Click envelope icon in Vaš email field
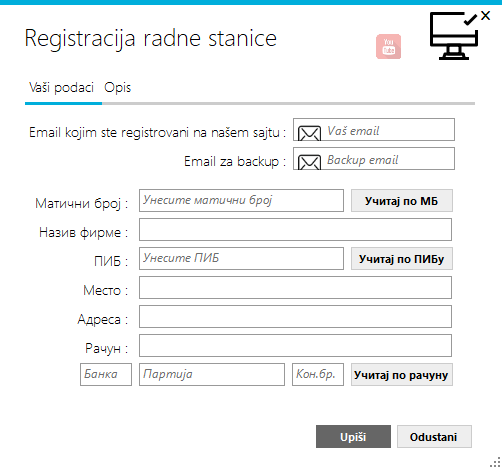This screenshot has width=502, height=469. [309, 133]
